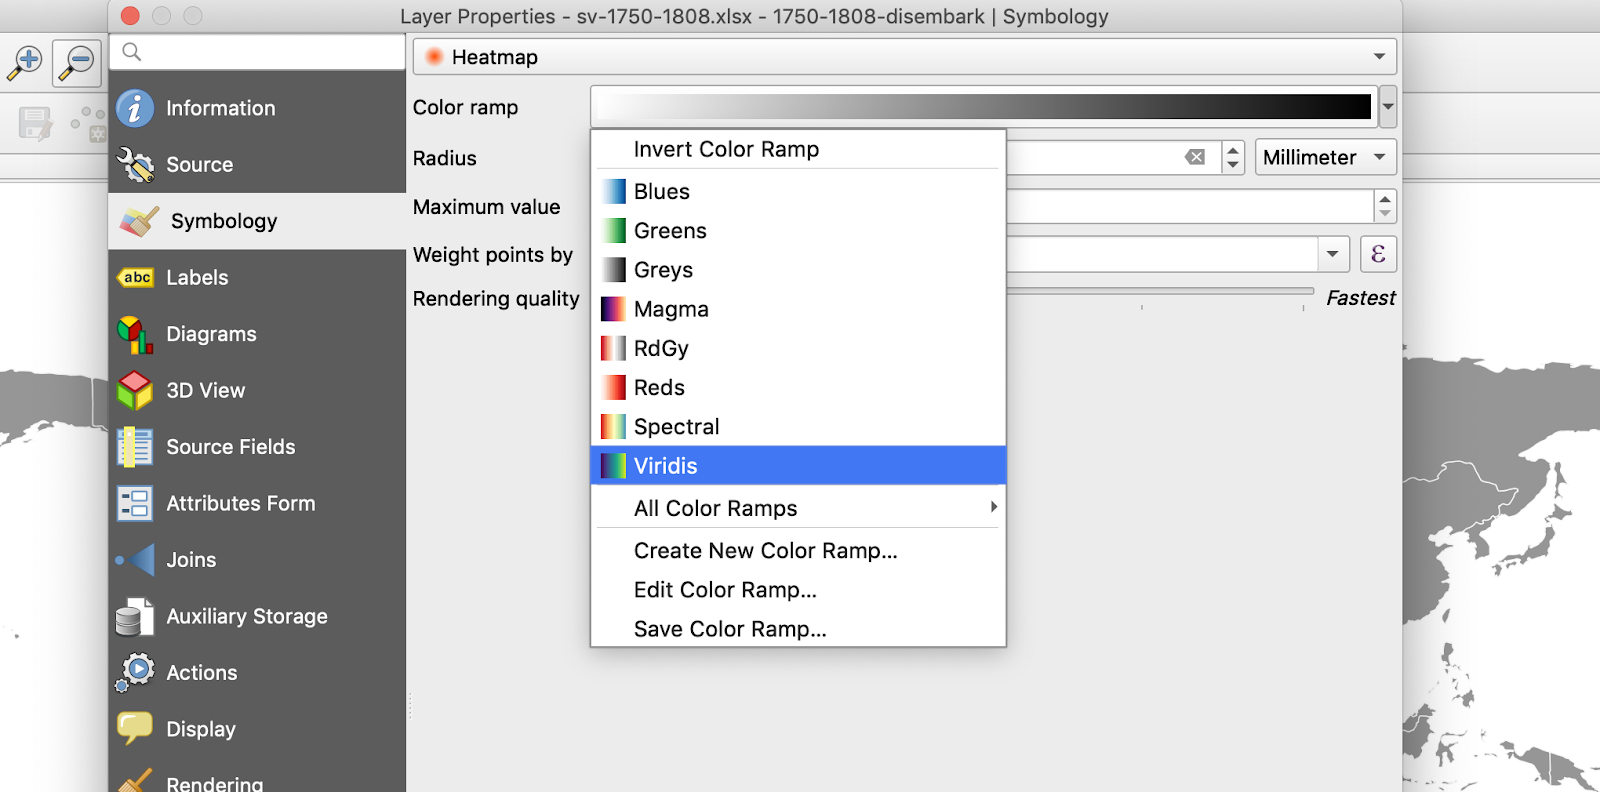Go to the Joins tab

pos(257,560)
